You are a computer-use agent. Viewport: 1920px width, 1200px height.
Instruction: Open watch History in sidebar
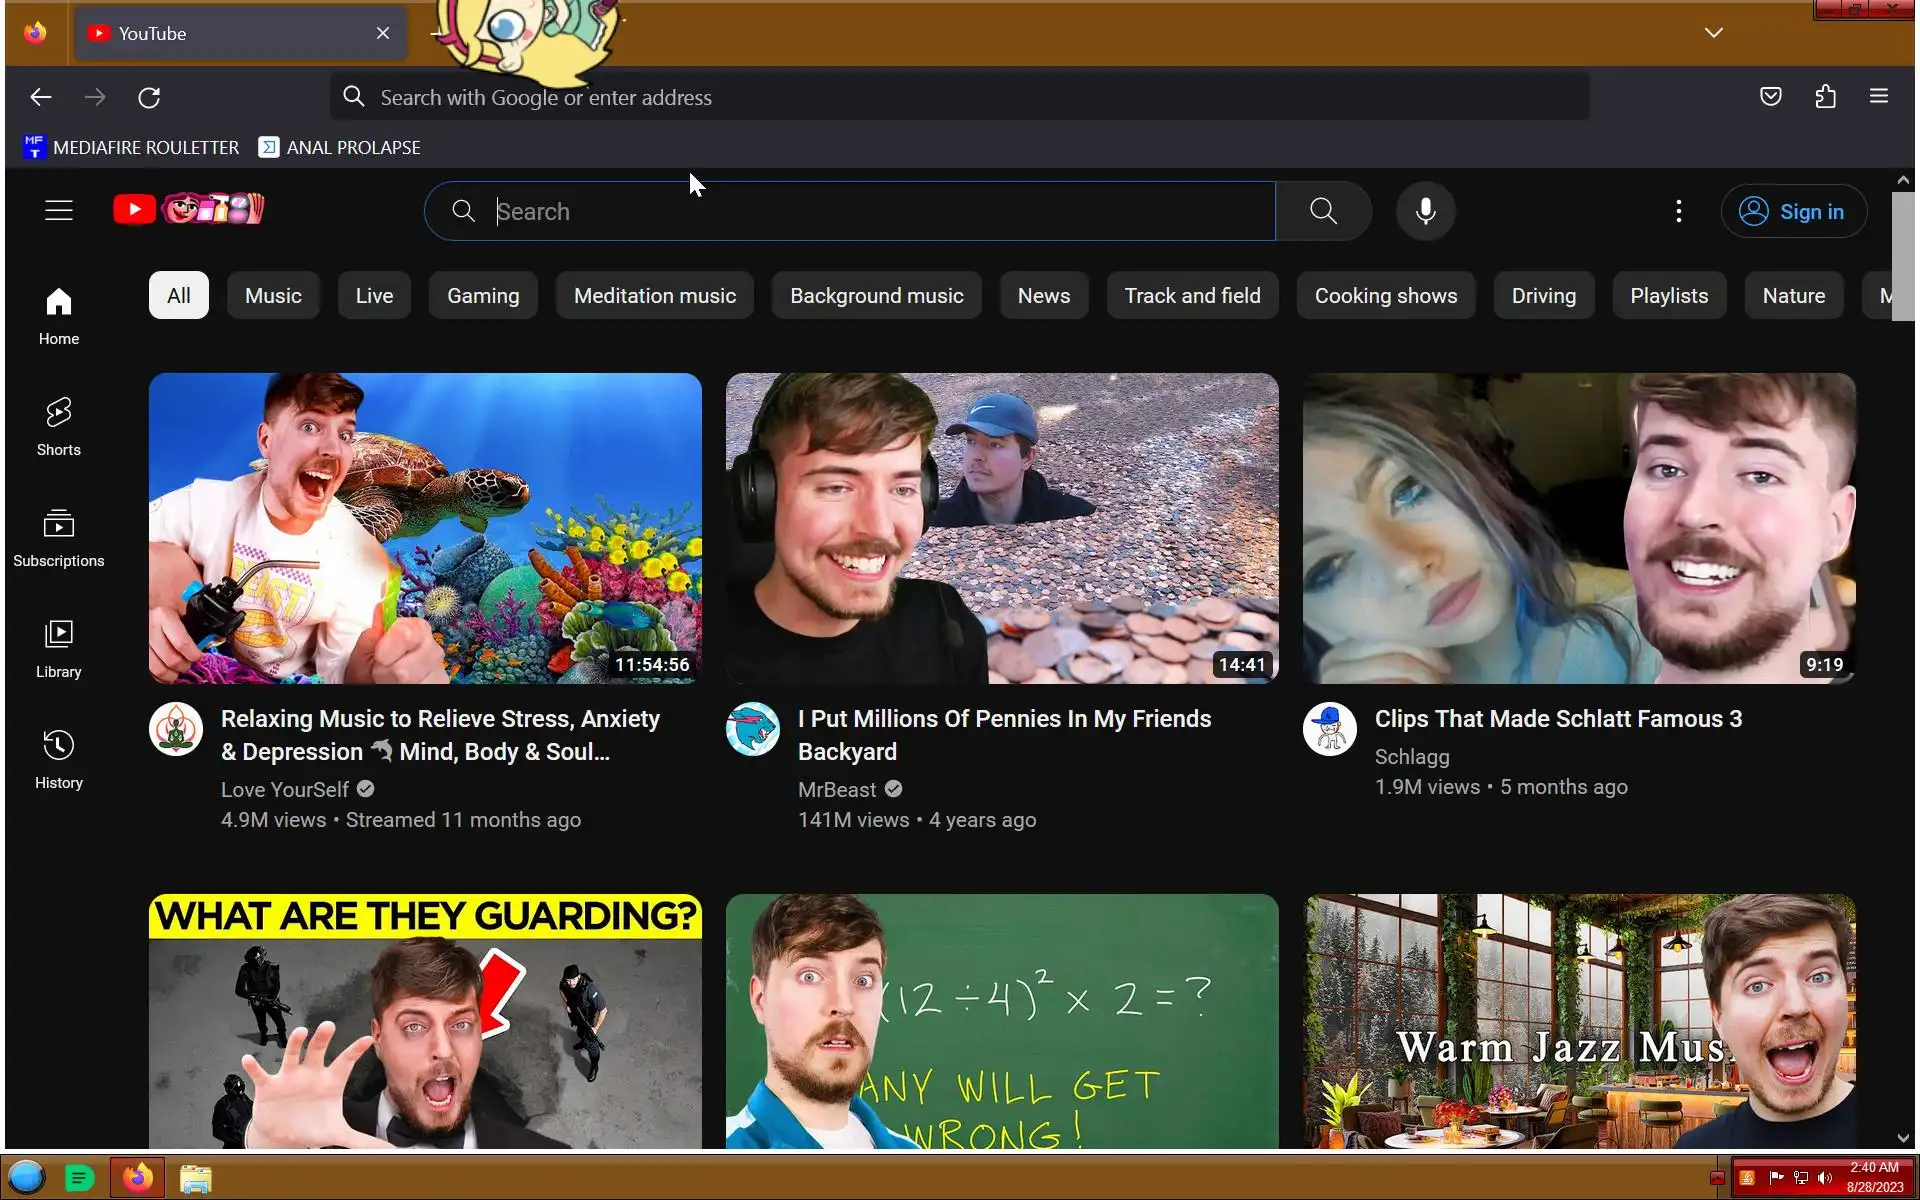coord(58,759)
